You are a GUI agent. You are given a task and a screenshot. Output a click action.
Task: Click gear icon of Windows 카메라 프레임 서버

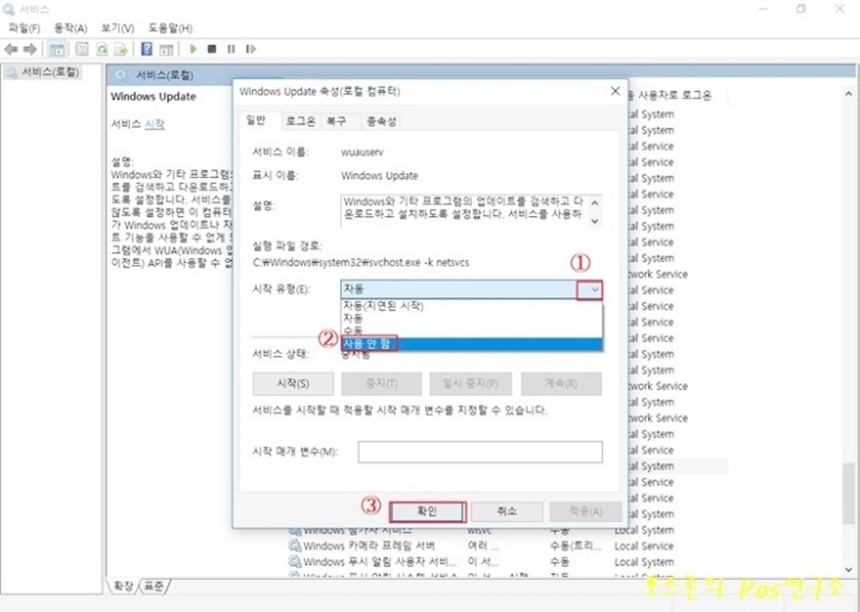click(x=295, y=546)
